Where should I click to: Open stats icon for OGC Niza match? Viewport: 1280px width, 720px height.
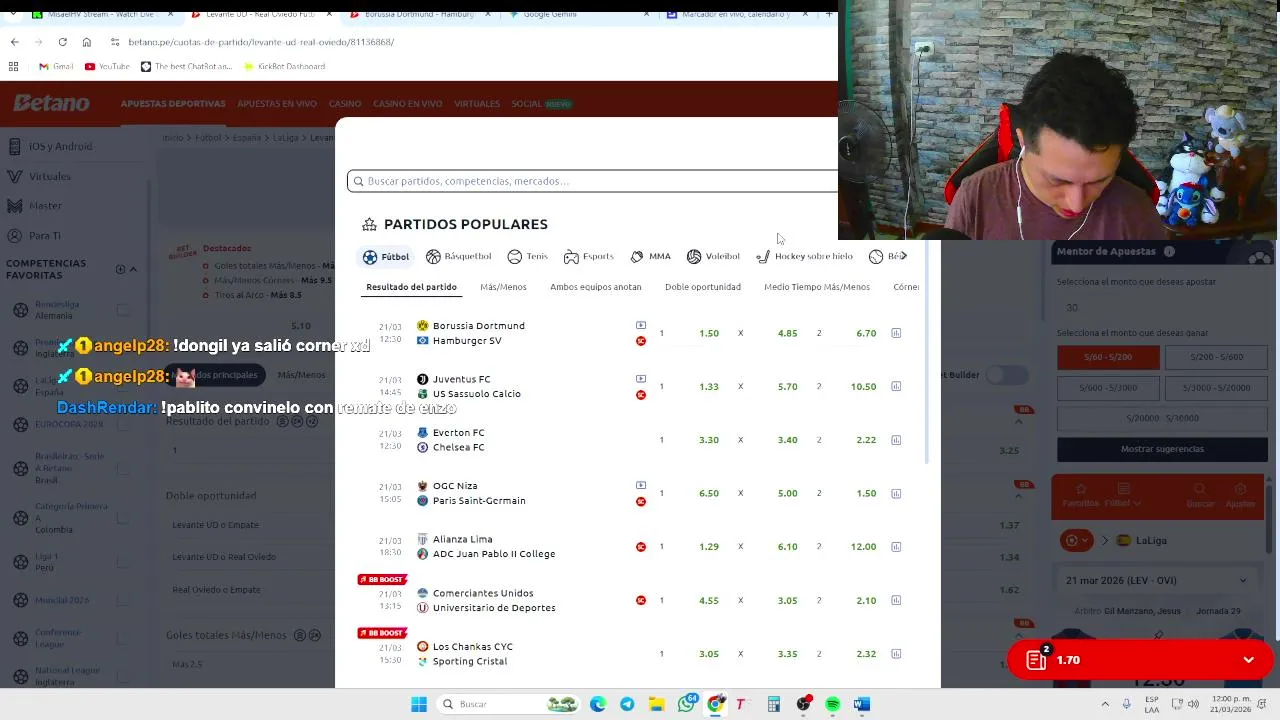(x=896, y=493)
